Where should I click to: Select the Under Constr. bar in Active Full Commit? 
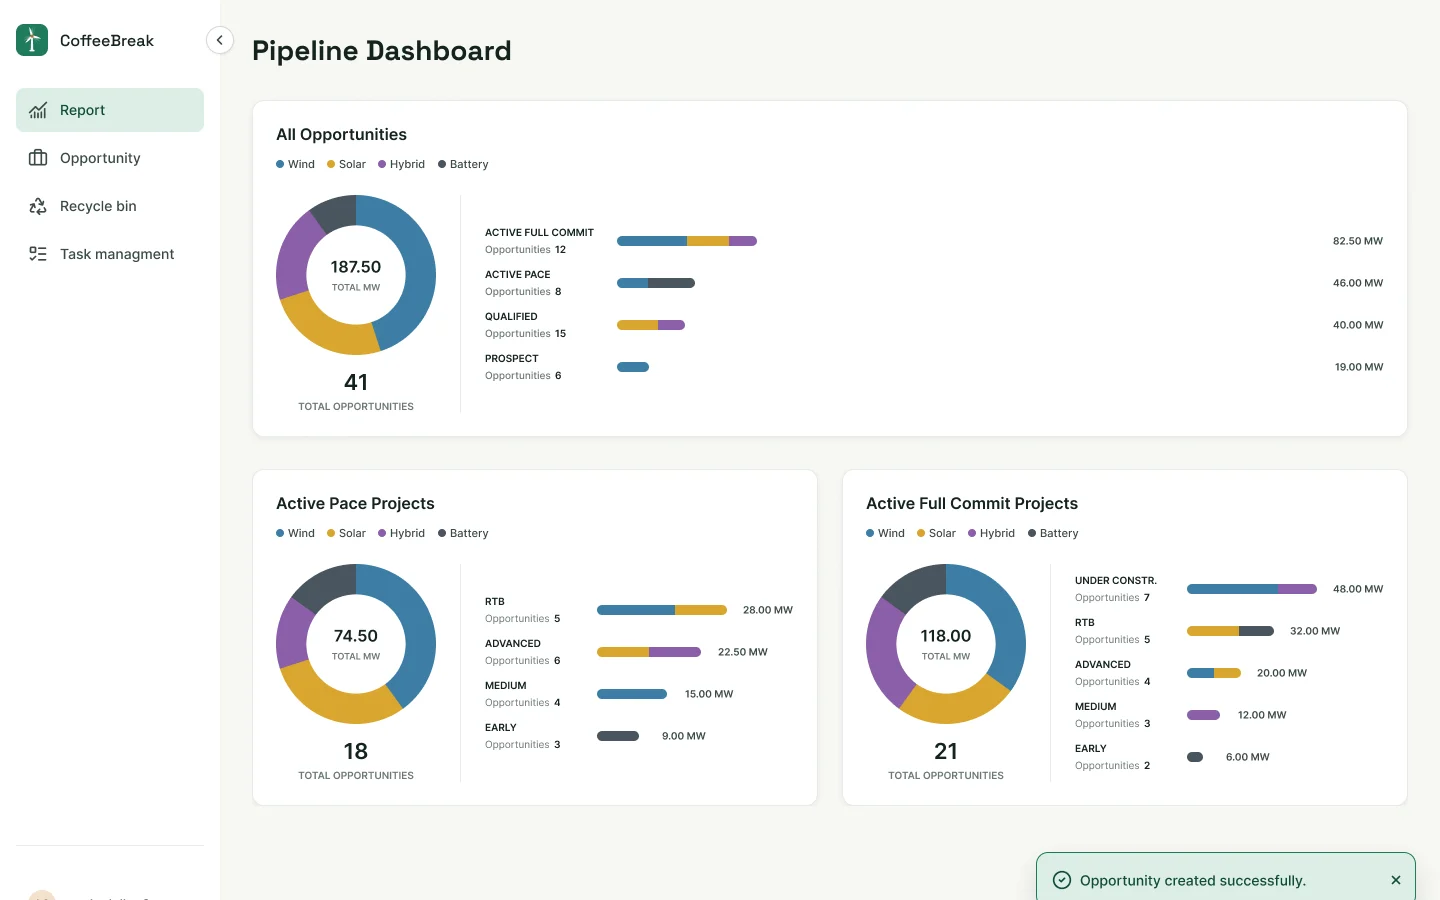1252,589
